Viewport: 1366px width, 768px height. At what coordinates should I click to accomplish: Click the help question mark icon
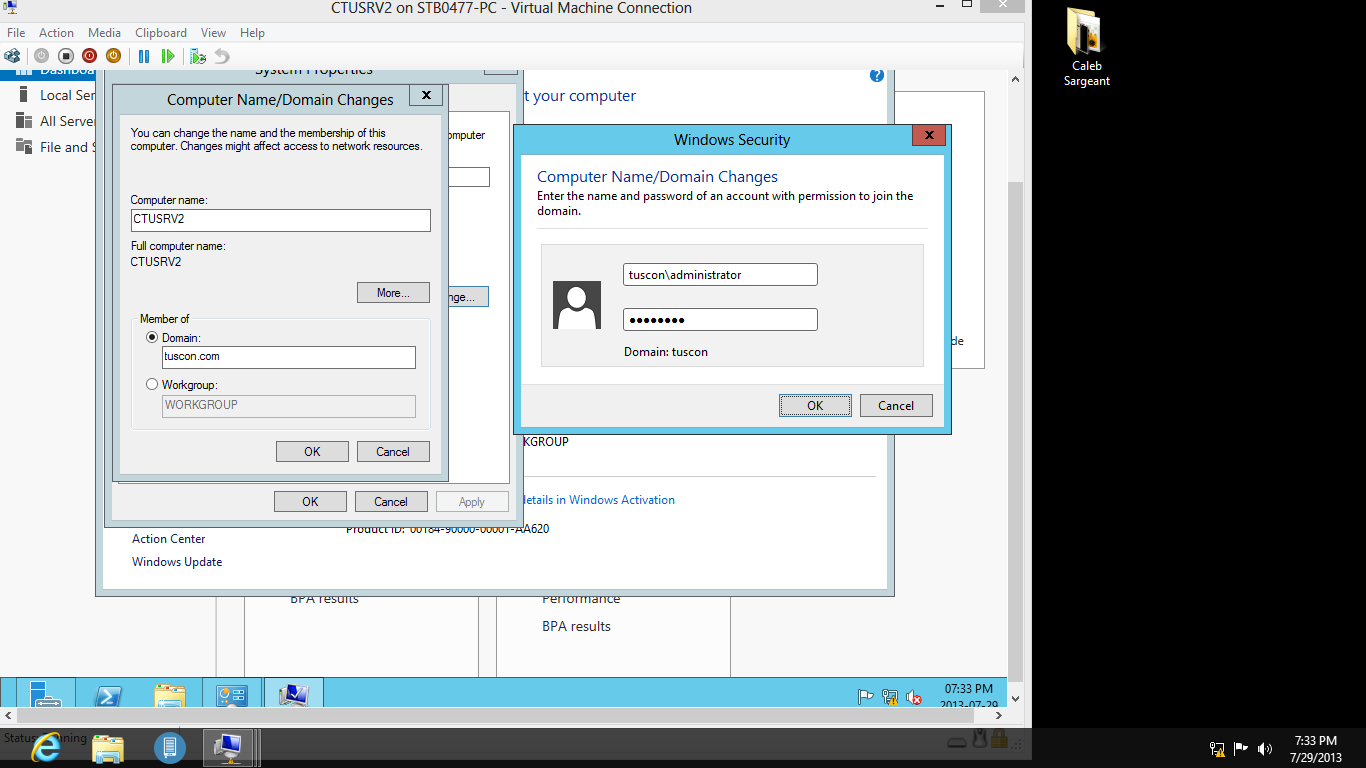pyautogui.click(x=877, y=75)
